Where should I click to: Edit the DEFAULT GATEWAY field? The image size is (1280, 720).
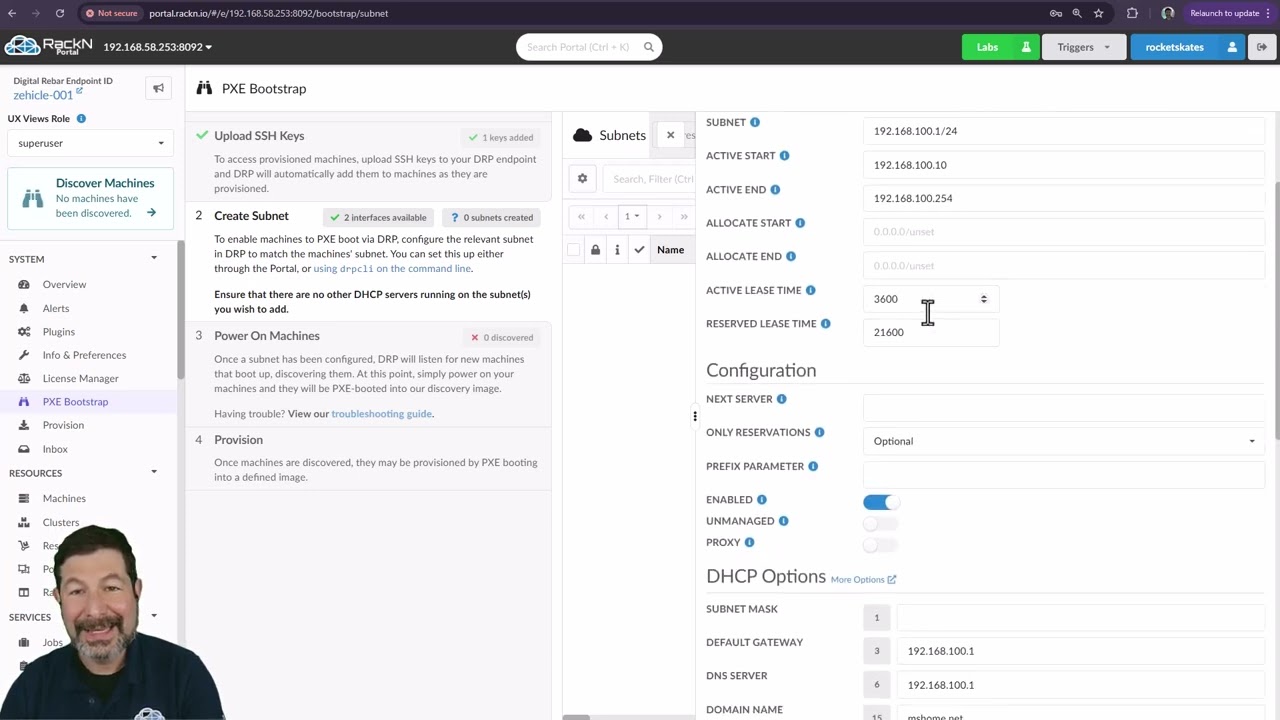pyautogui.click(x=1081, y=651)
